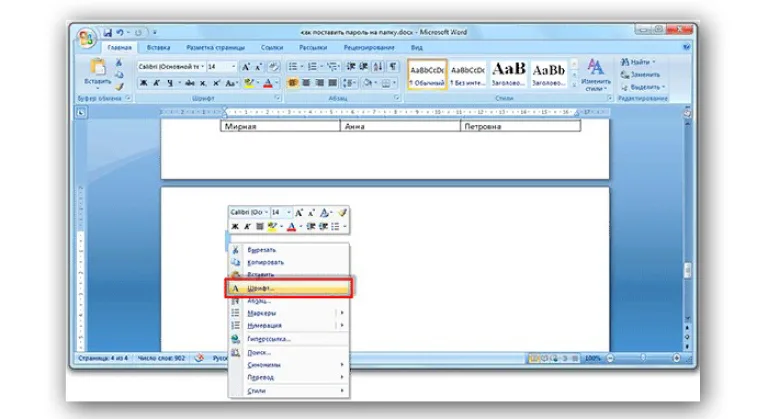Viewport: 768px width, 419px height.
Task: Decrease indent in ribbon paragraph group
Action: (x=351, y=67)
